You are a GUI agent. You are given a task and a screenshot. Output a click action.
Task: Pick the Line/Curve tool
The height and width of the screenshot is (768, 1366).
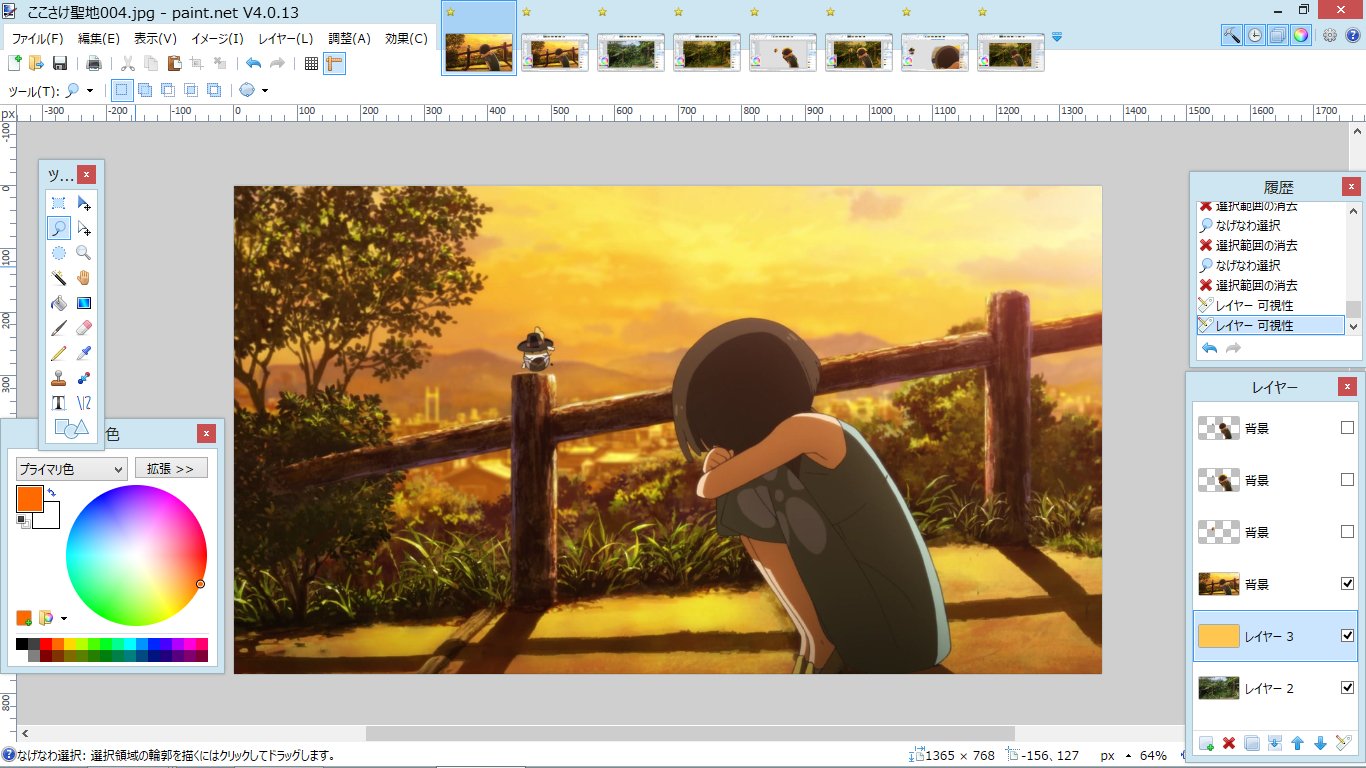[x=84, y=403]
